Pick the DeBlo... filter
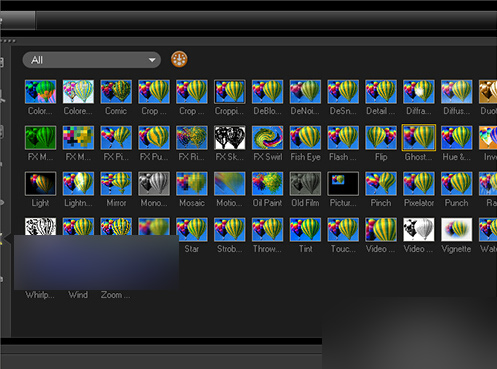Screen dimensions: 497x369 [267, 92]
